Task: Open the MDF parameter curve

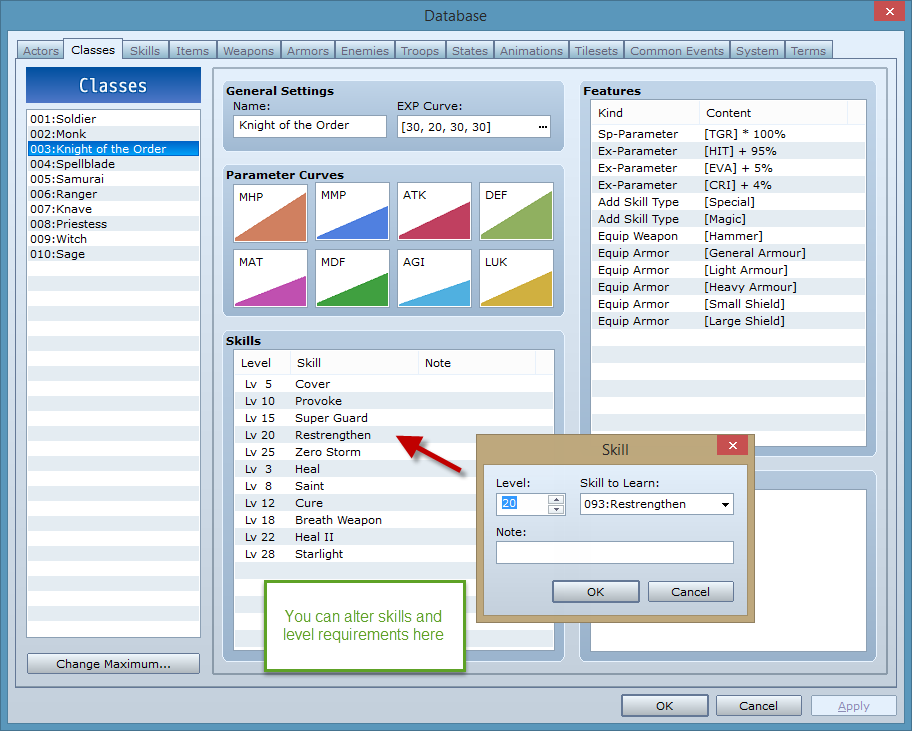Action: [352, 279]
